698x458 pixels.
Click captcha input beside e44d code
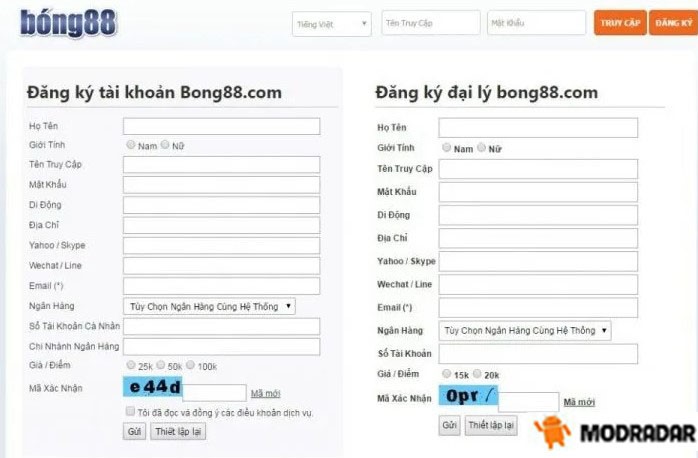(x=214, y=393)
